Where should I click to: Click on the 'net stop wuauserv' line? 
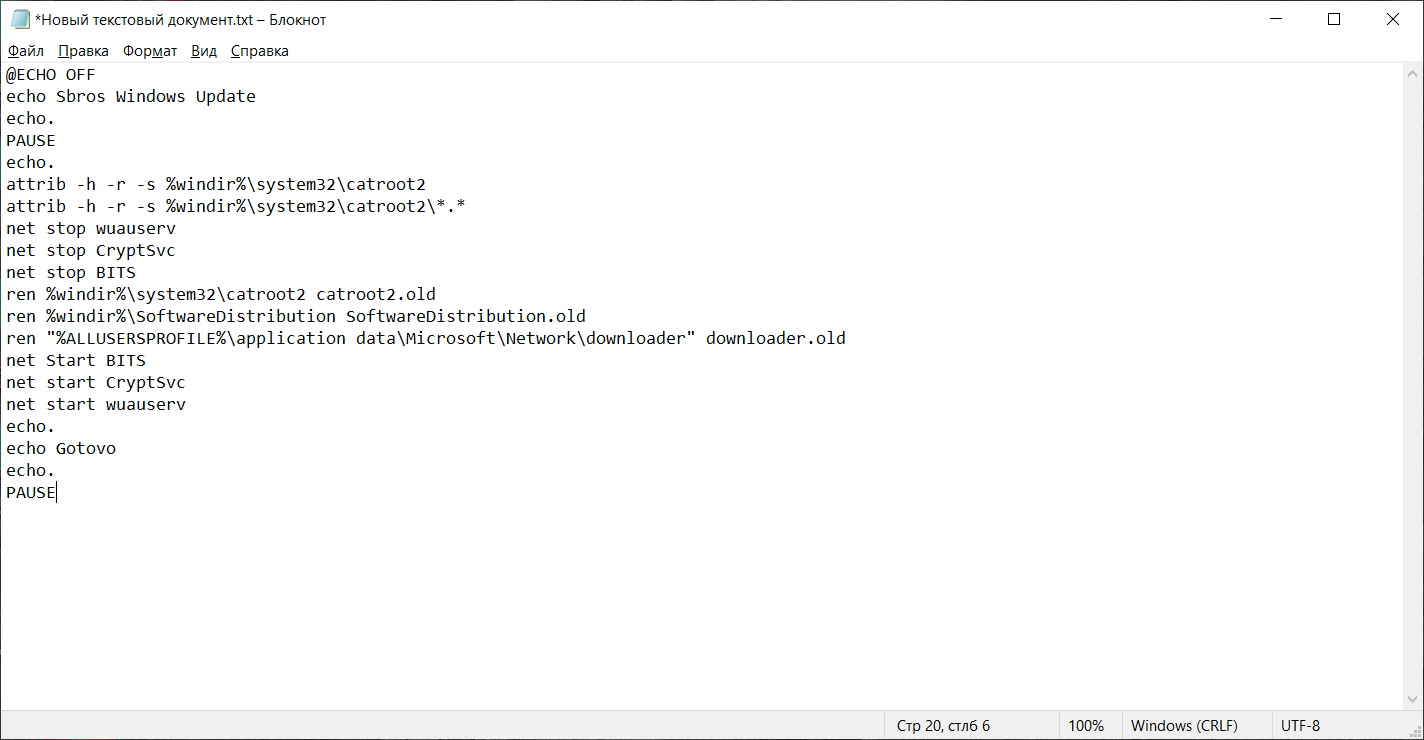(91, 229)
